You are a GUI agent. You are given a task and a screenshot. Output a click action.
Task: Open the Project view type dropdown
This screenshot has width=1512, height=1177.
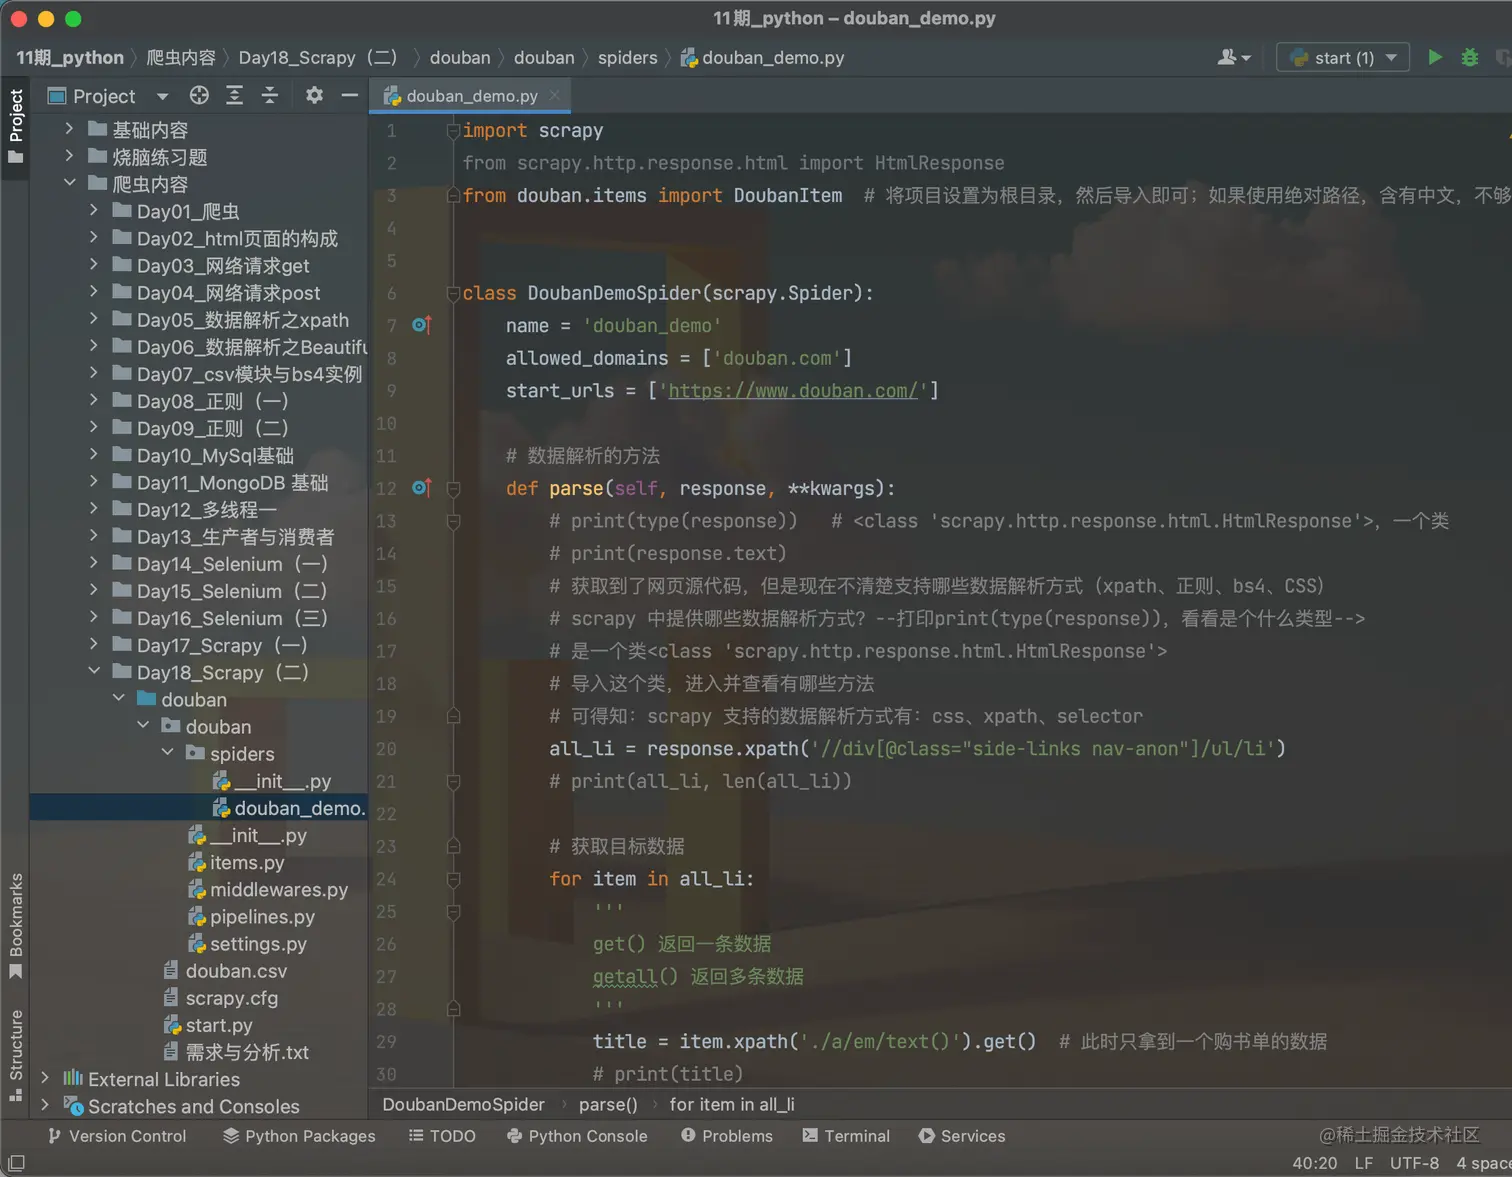pyautogui.click(x=162, y=96)
